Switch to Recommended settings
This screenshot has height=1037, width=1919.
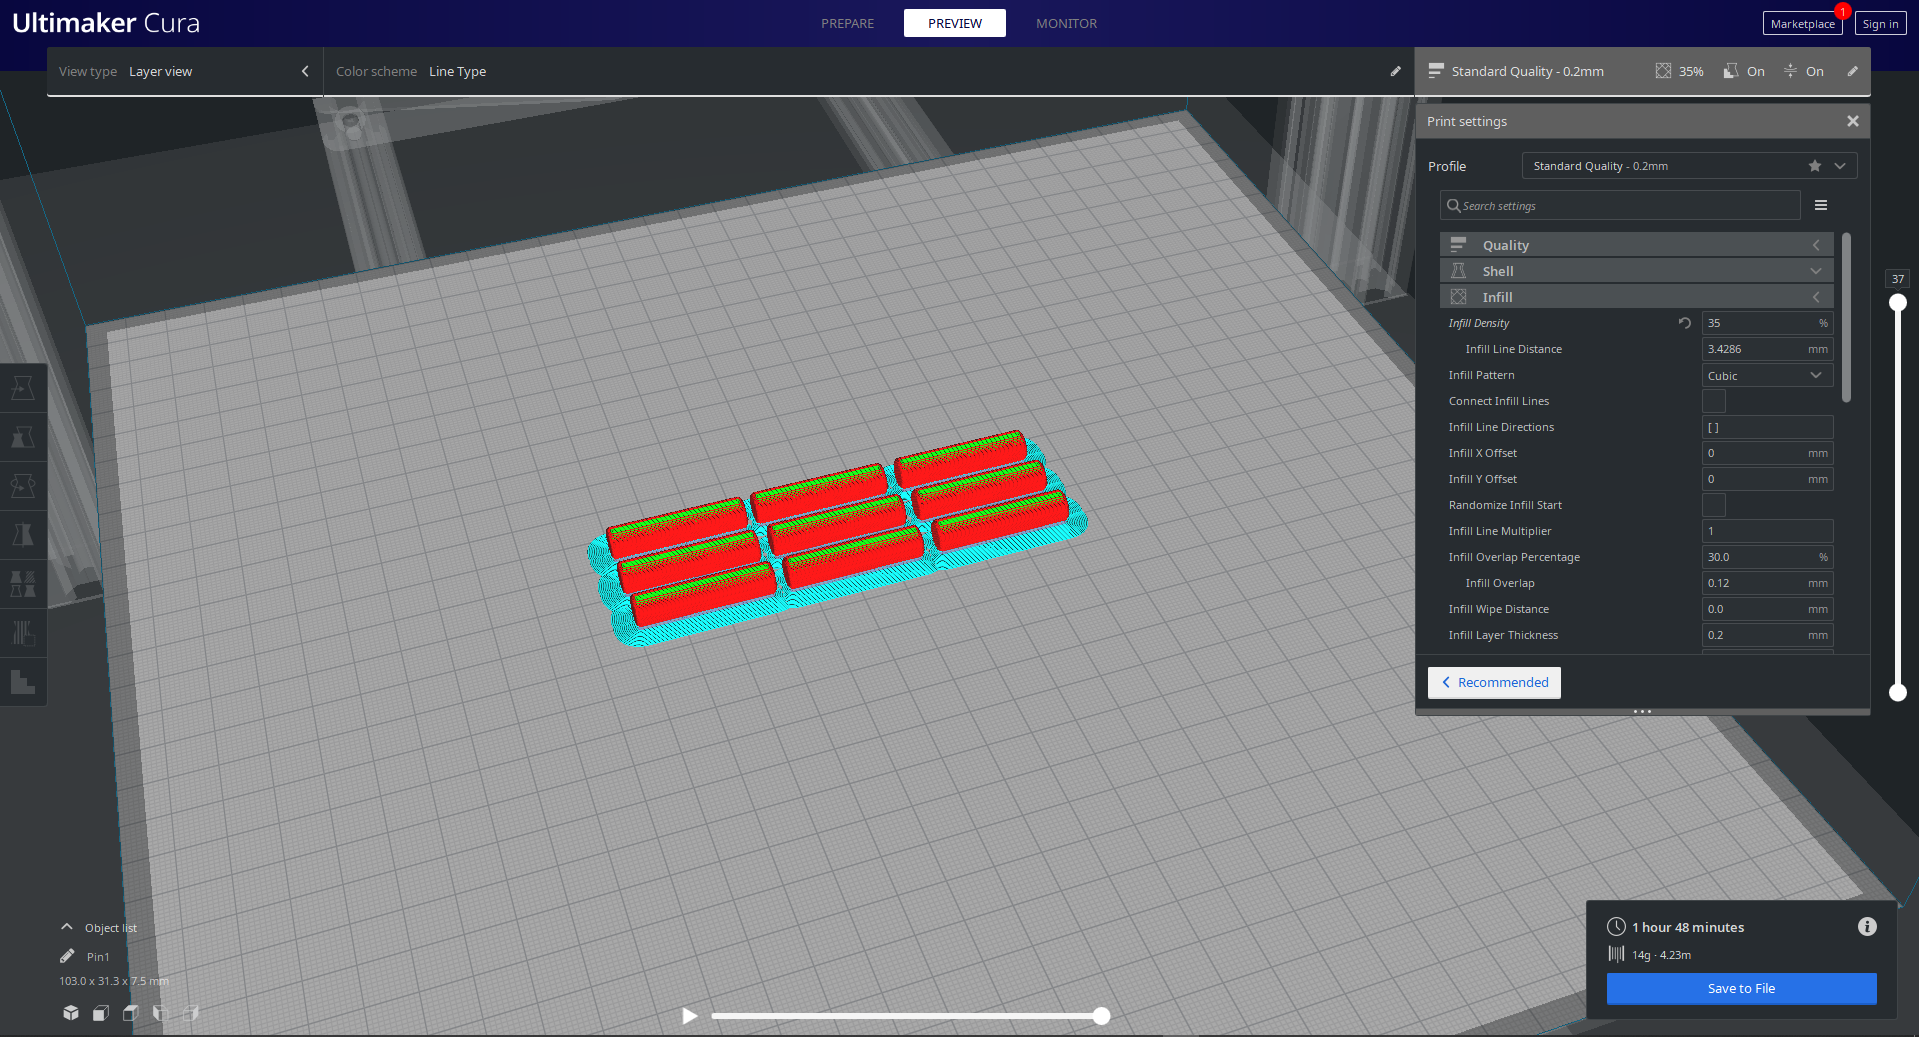[1494, 682]
